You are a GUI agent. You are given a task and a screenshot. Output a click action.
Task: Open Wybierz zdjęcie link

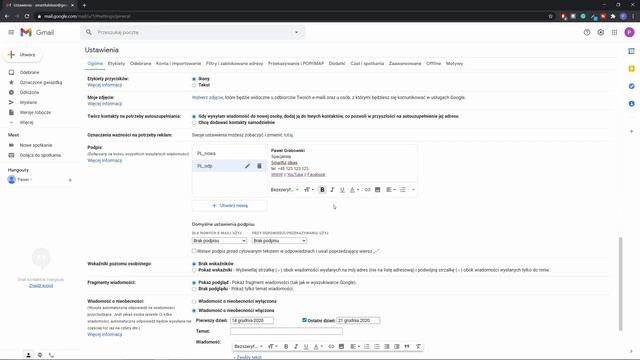tap(207, 98)
